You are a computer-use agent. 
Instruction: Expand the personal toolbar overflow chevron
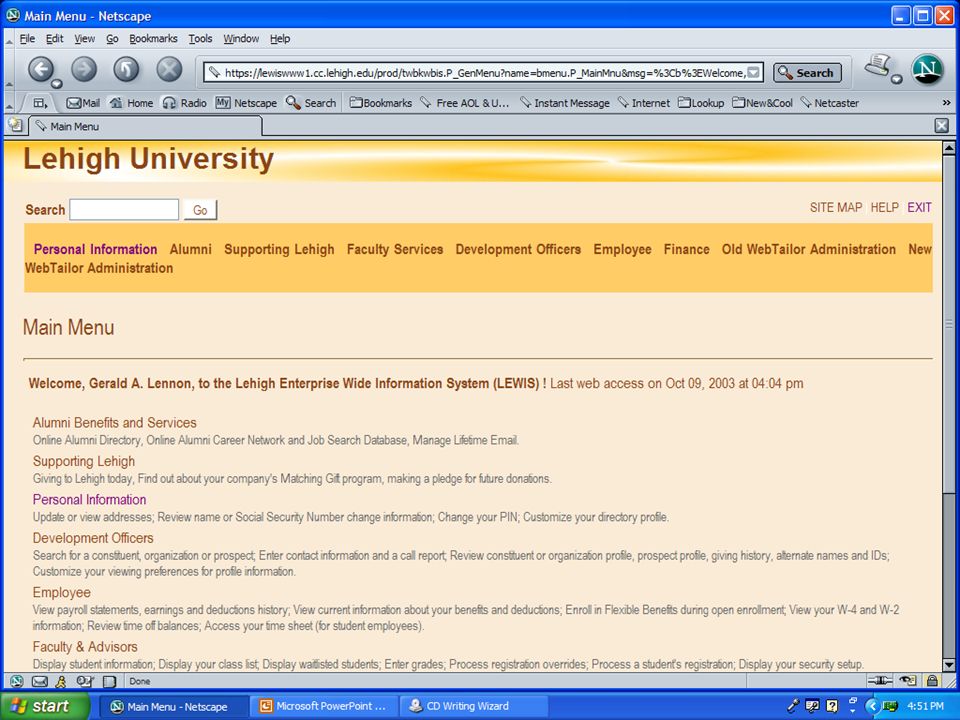pos(946,103)
